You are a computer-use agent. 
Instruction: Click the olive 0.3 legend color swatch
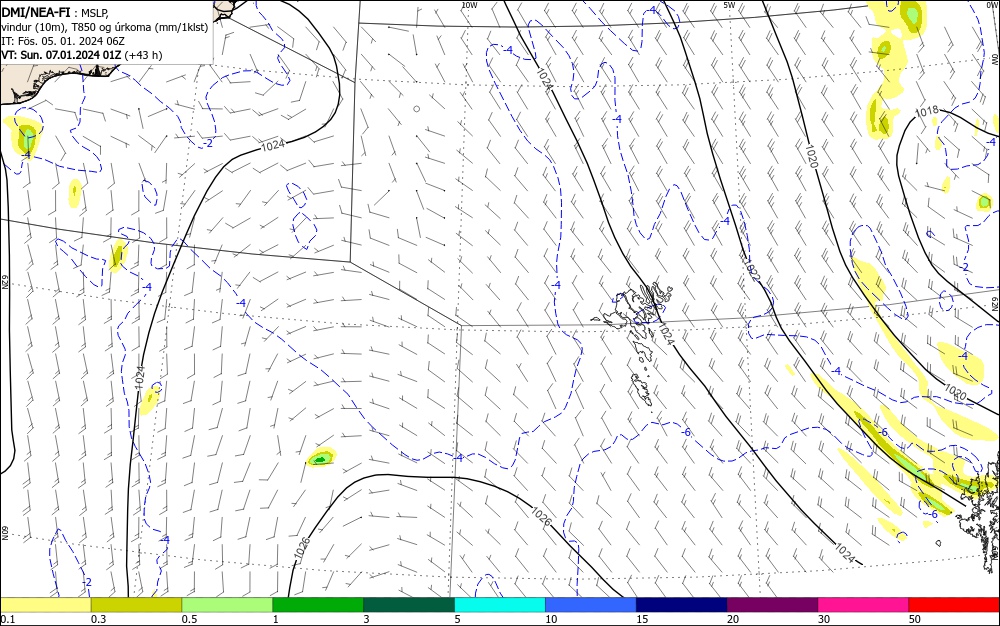(x=136, y=605)
